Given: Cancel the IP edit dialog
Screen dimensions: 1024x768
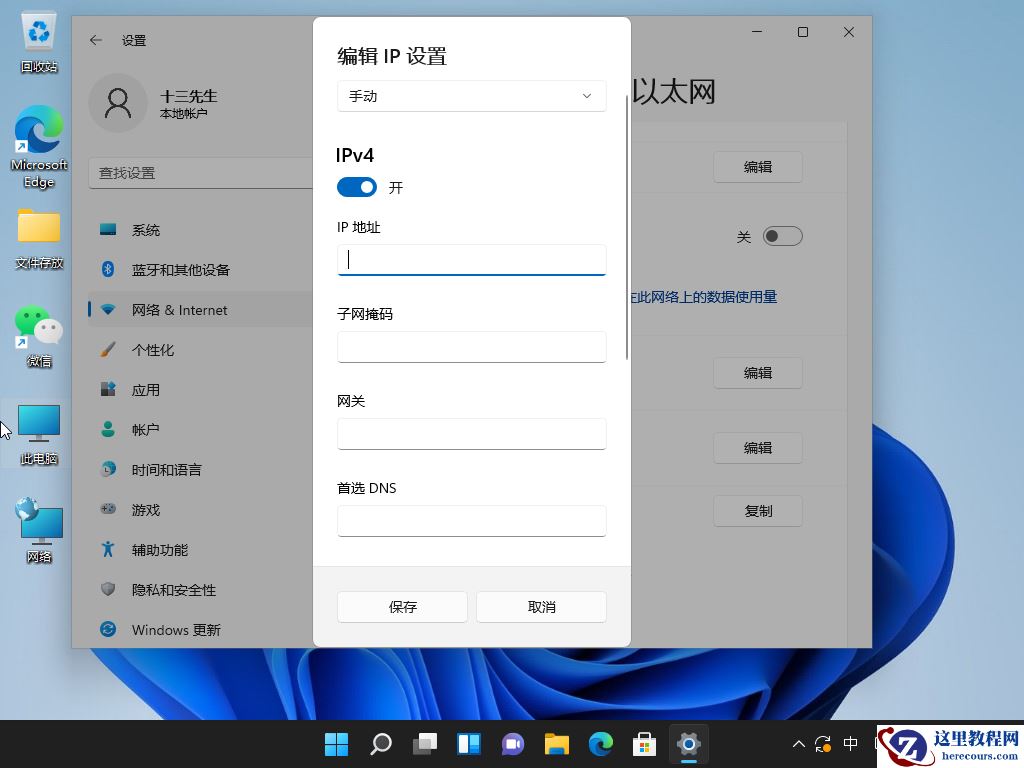Looking at the screenshot, I should pos(540,606).
